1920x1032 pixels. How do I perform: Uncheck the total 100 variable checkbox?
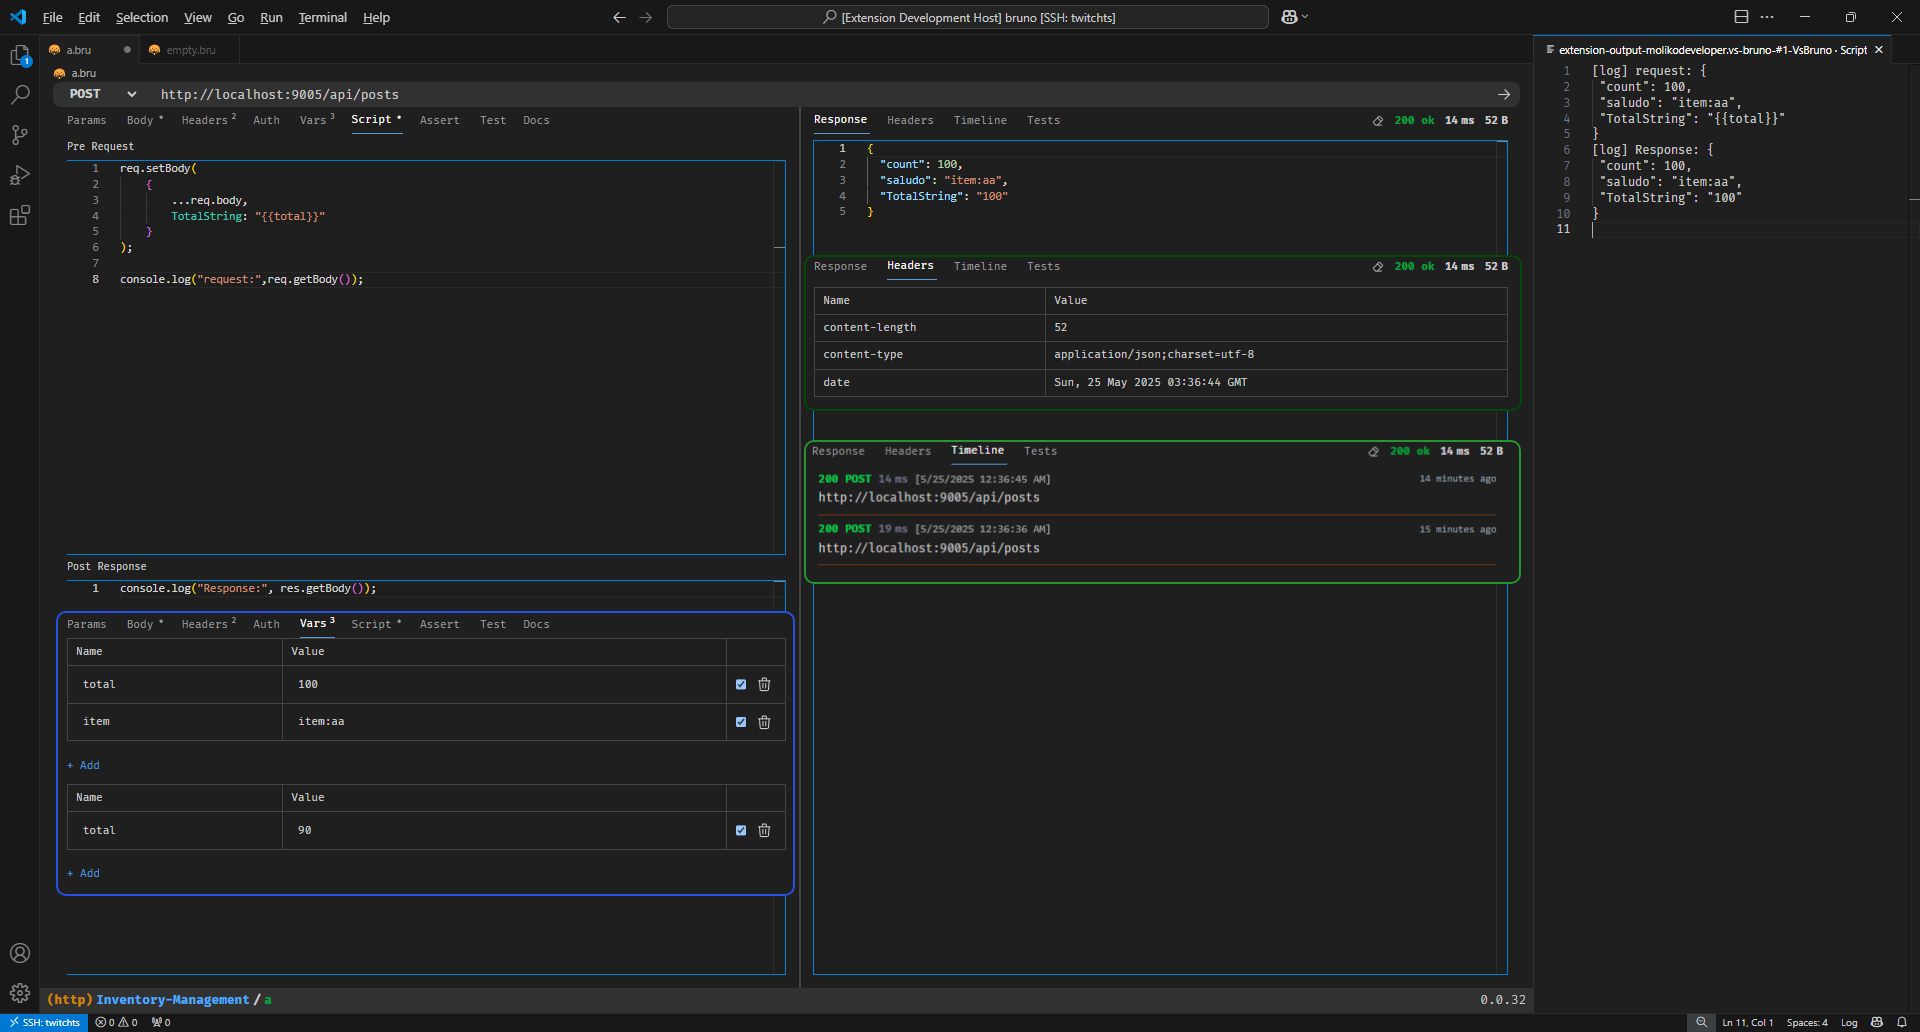pyautogui.click(x=741, y=685)
